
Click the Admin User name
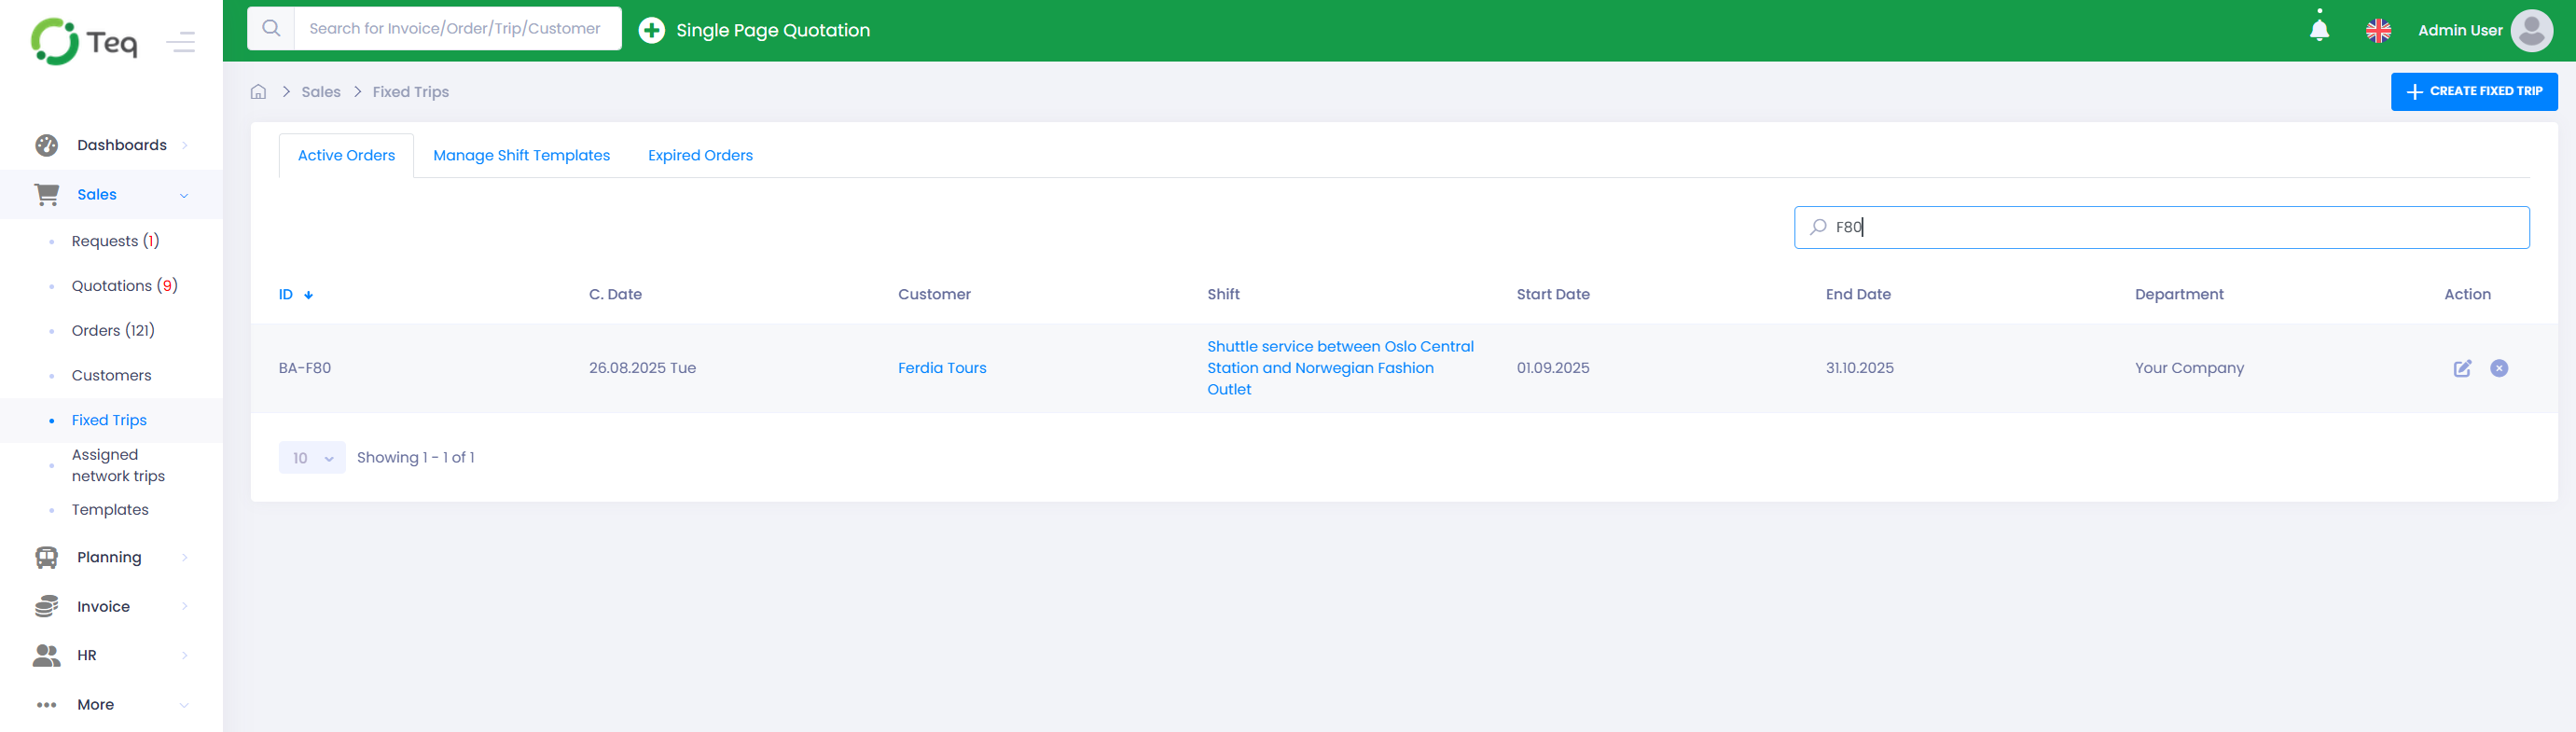click(x=2459, y=30)
